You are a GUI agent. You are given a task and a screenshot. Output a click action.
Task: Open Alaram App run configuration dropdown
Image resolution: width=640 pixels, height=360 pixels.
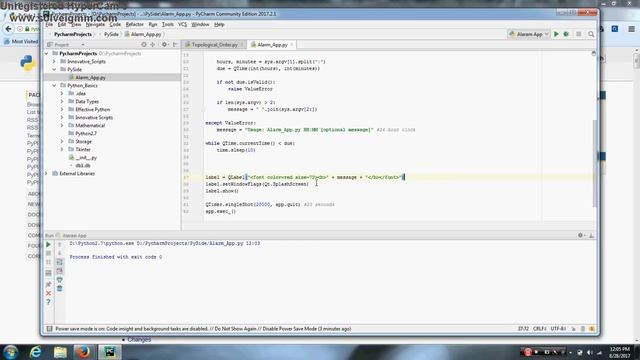[x=529, y=34]
